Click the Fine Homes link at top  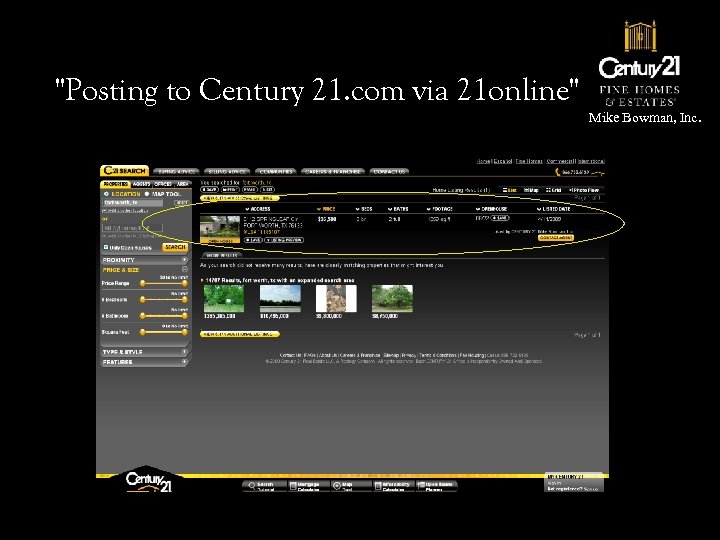(x=529, y=161)
